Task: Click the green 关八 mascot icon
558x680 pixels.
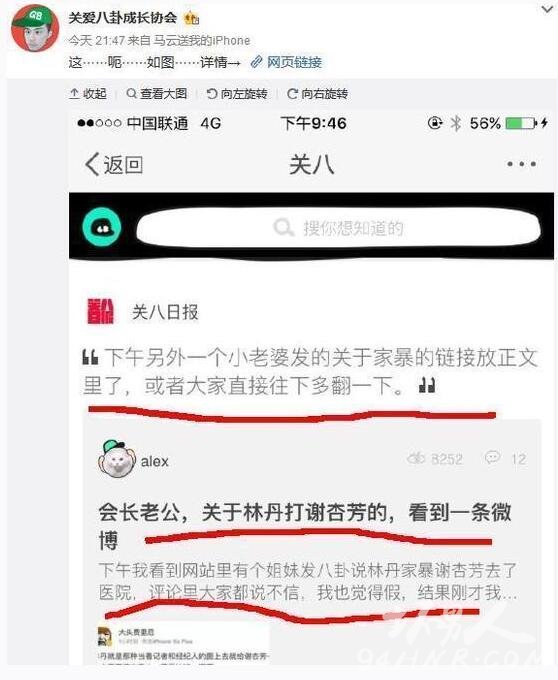Action: [x=102, y=227]
